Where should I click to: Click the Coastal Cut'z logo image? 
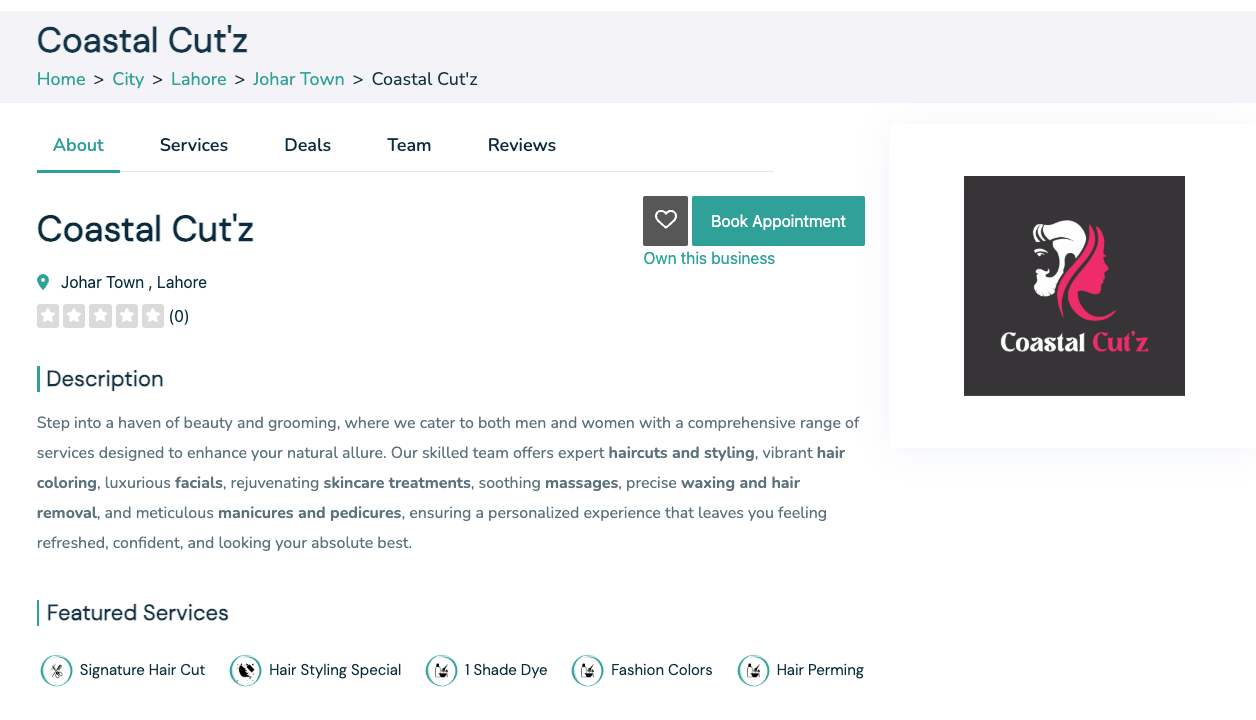click(x=1074, y=286)
